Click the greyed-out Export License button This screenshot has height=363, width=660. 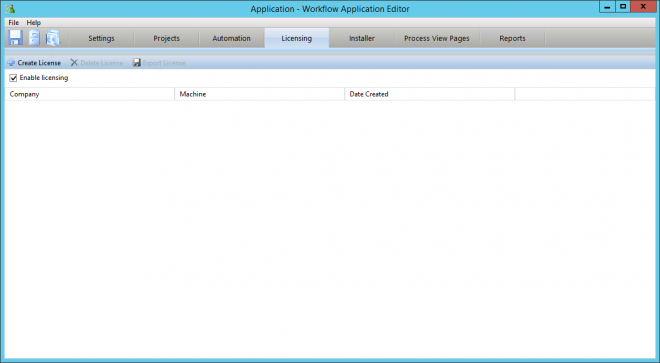click(x=159, y=63)
